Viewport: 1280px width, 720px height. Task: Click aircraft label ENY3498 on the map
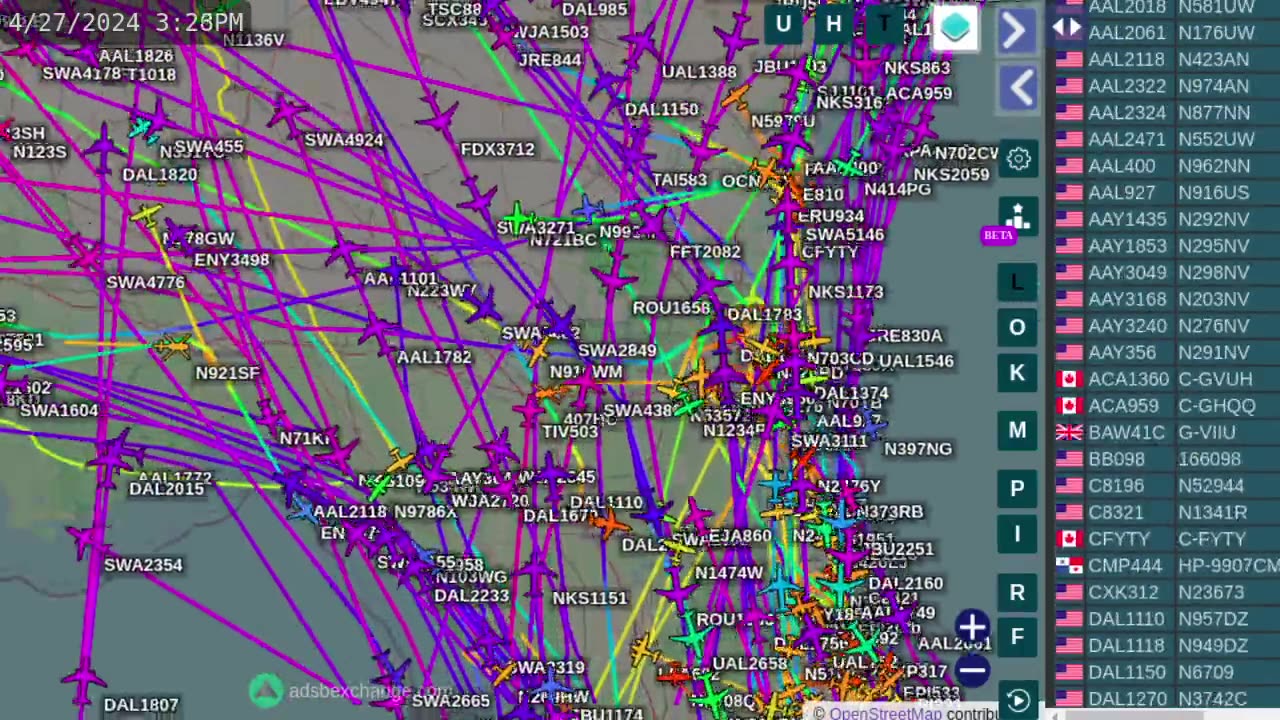(232, 261)
